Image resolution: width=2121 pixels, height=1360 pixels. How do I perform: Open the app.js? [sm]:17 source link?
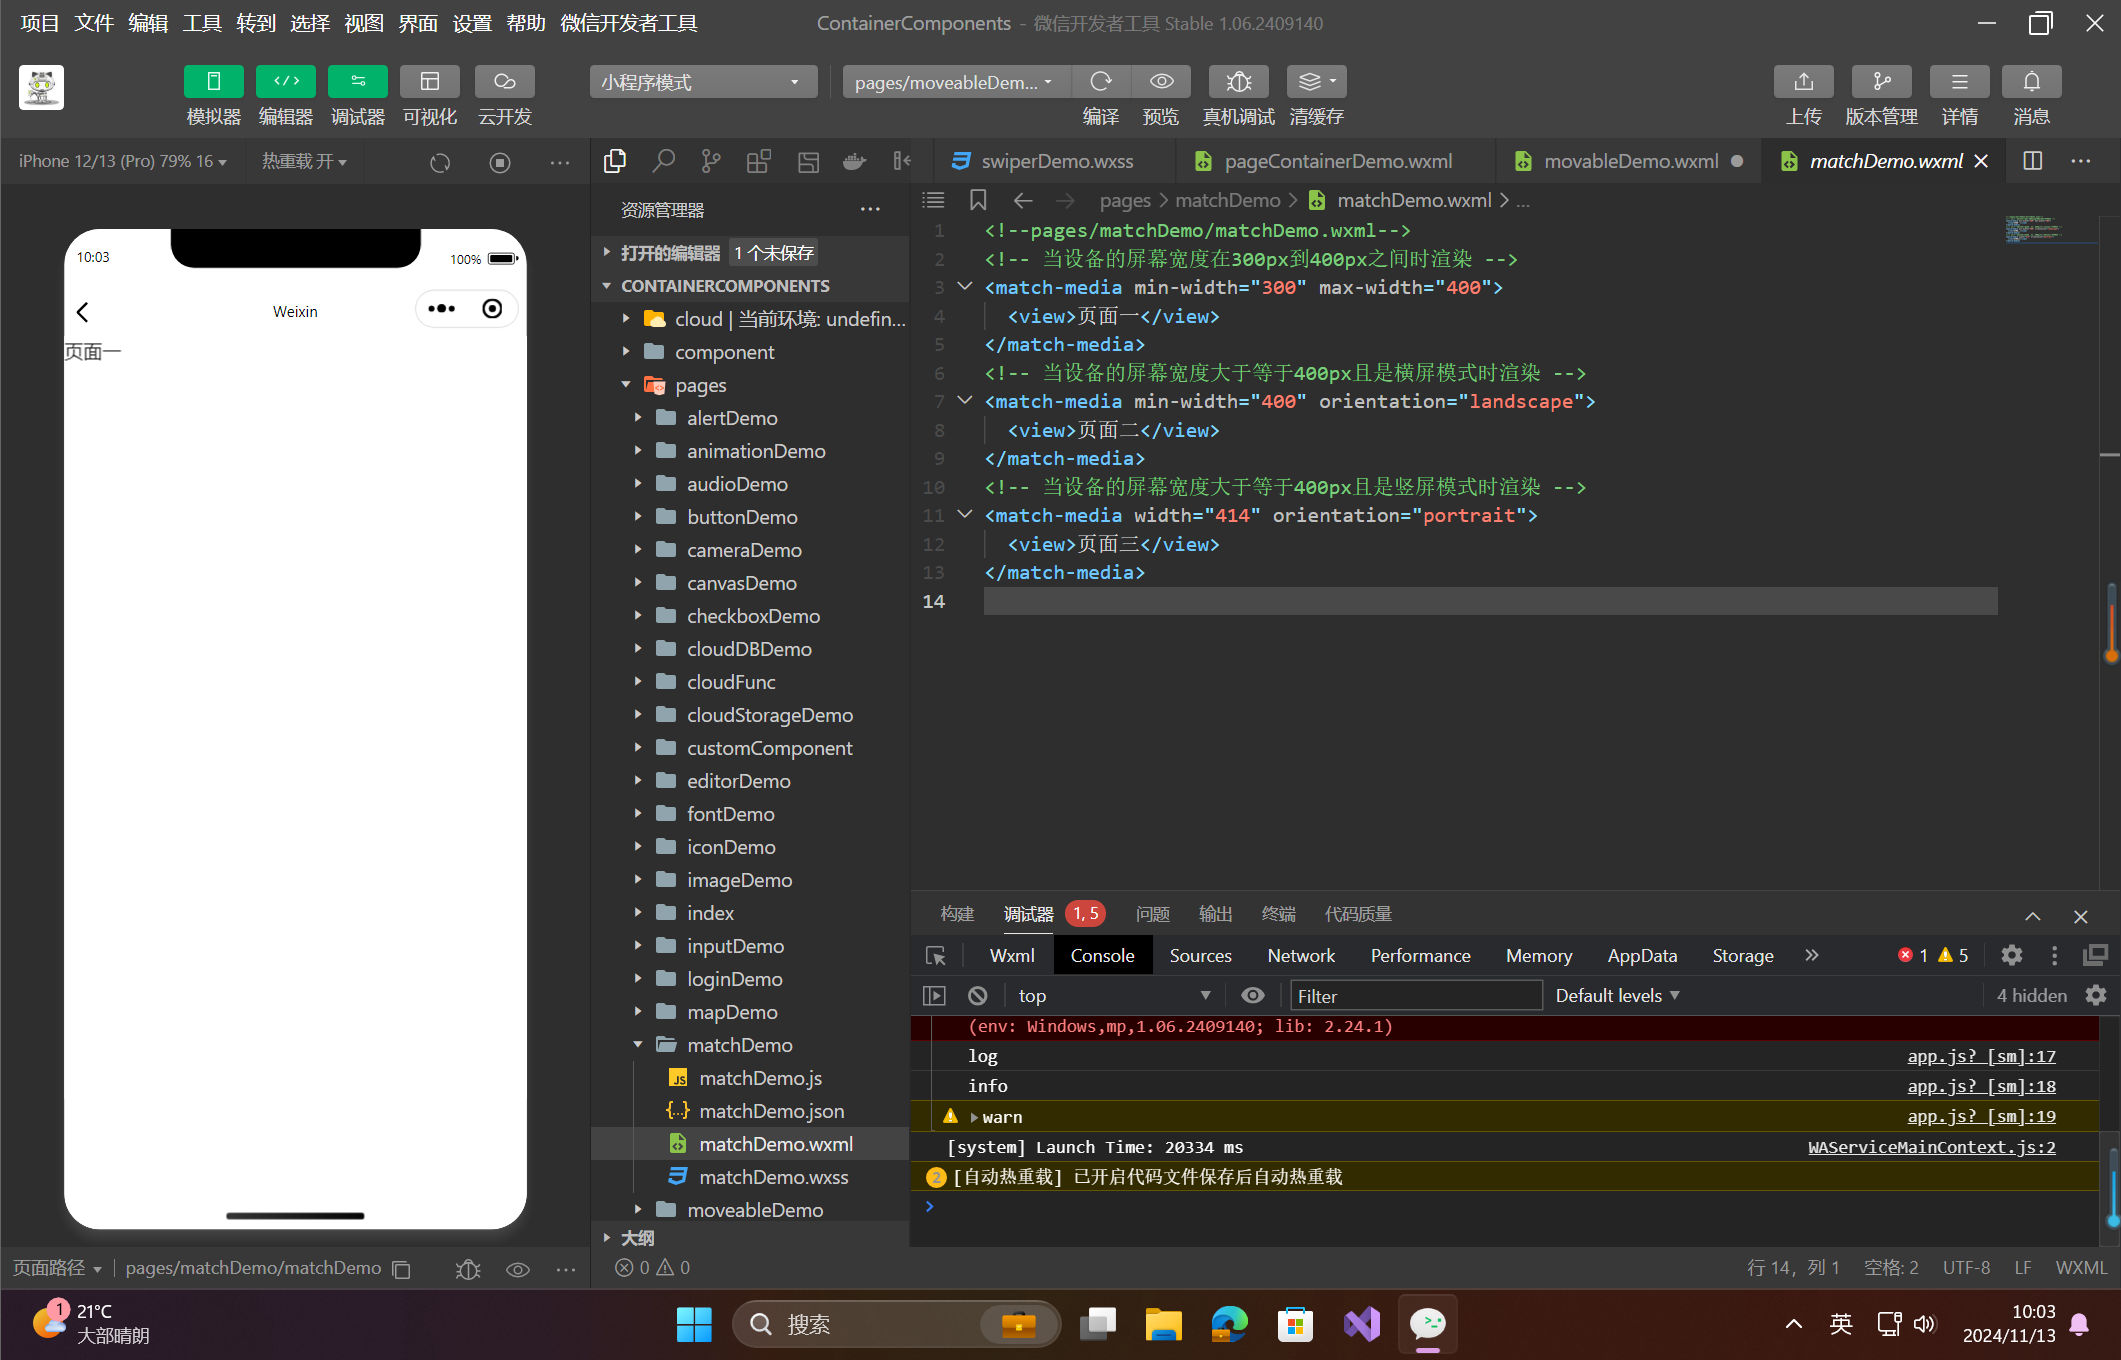[1981, 1056]
